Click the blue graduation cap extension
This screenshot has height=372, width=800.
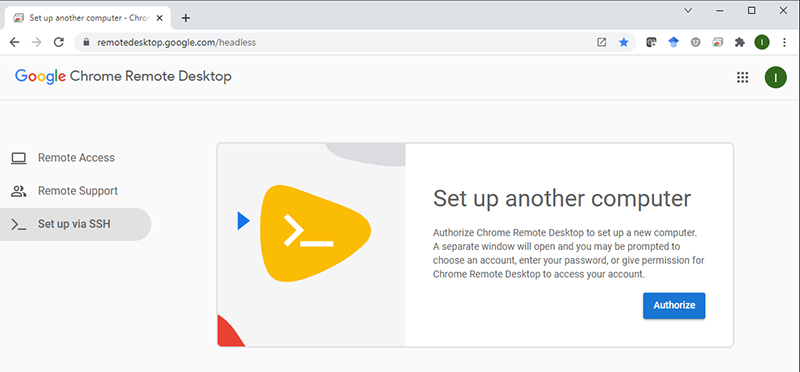click(673, 42)
